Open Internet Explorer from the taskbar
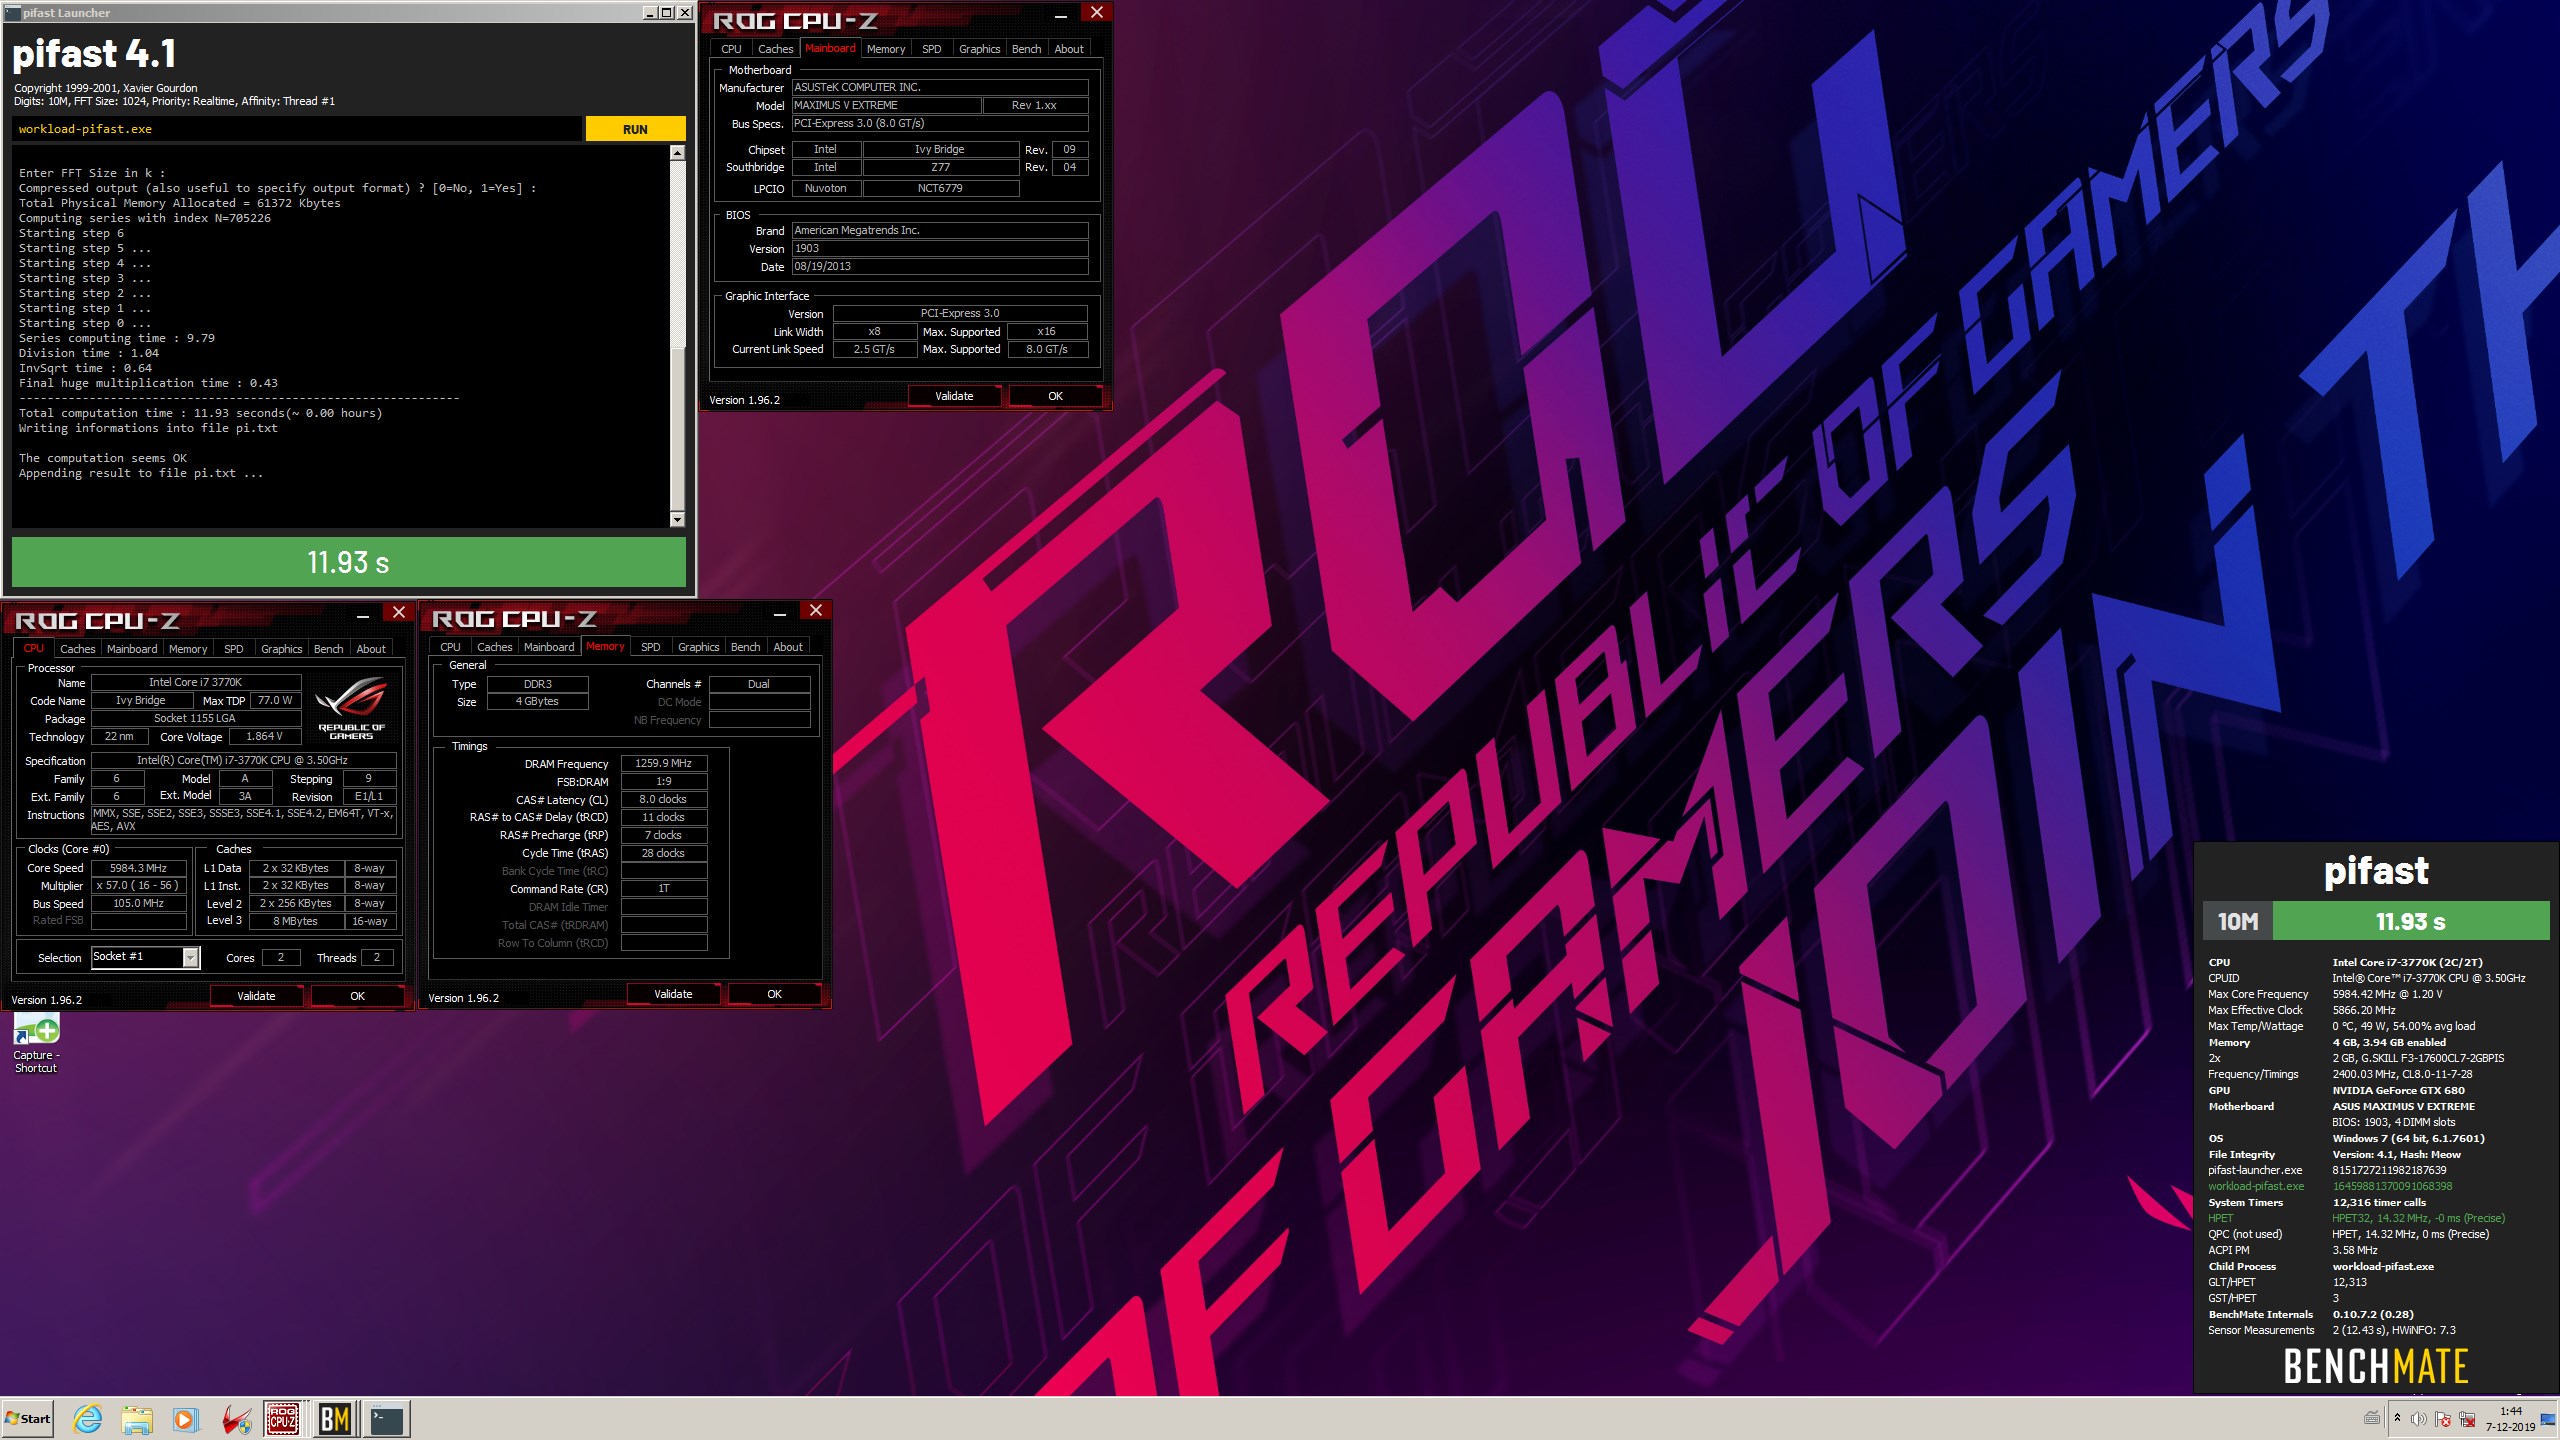 point(88,1418)
